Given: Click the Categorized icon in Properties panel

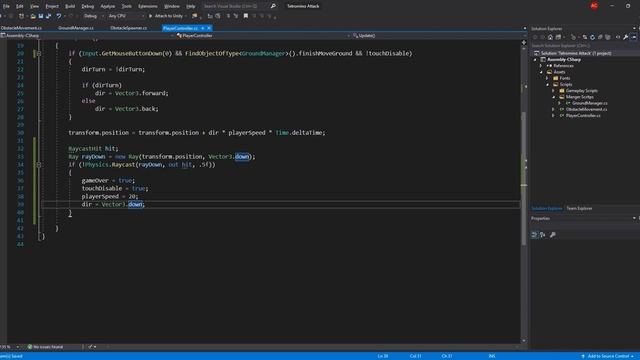Looking at the screenshot, I should pyautogui.click(x=534, y=234).
